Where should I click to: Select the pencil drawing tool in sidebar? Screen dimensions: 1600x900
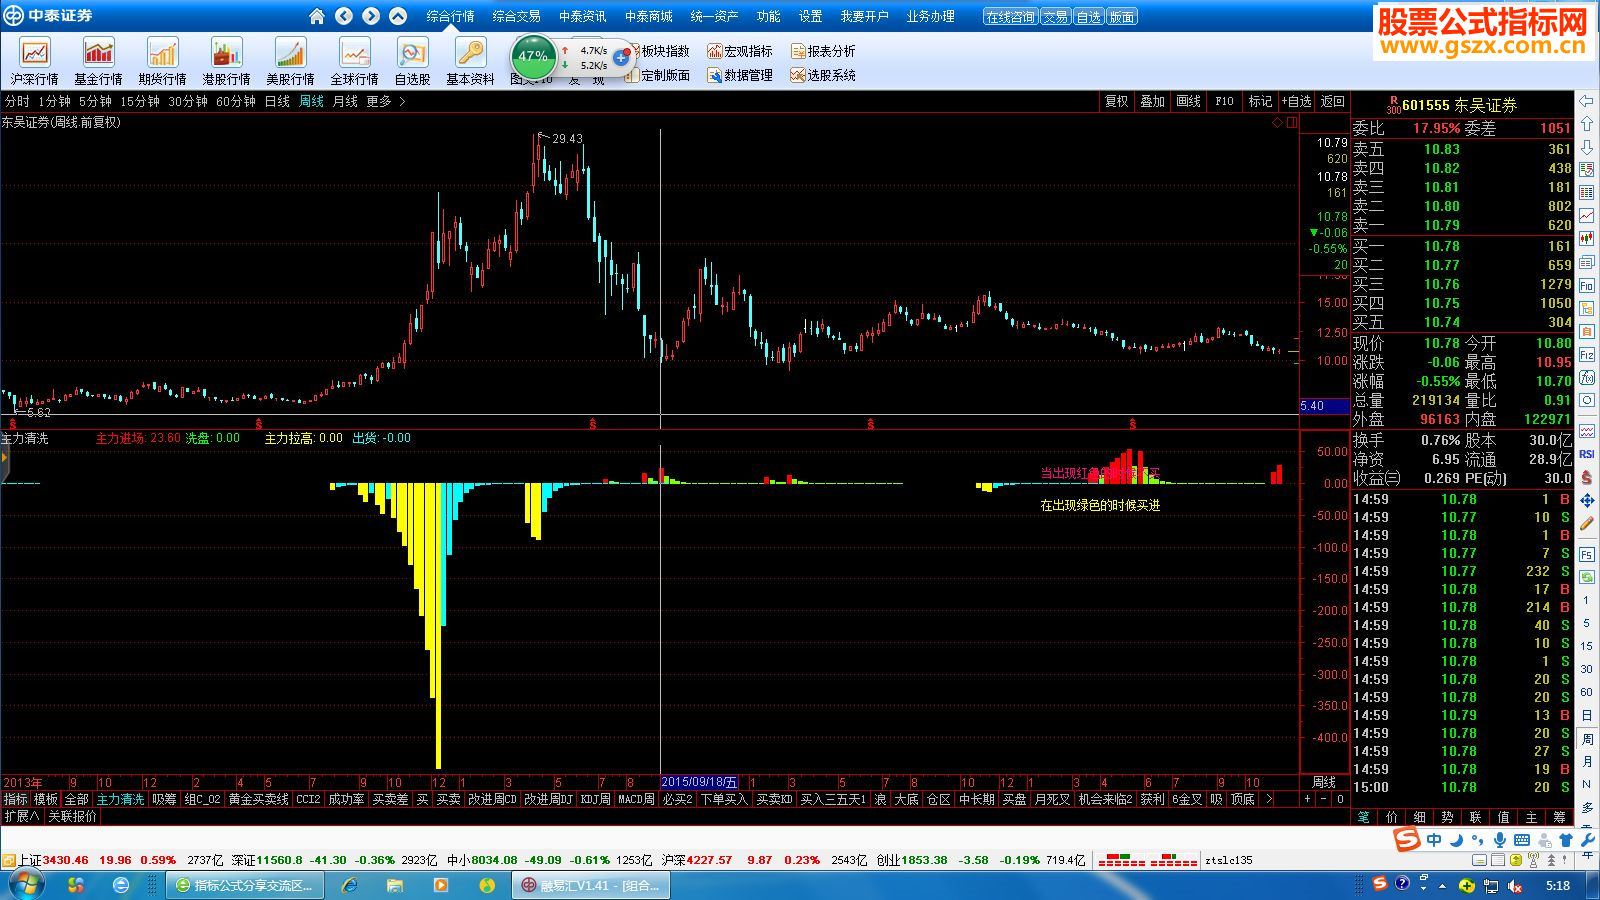[1587, 523]
